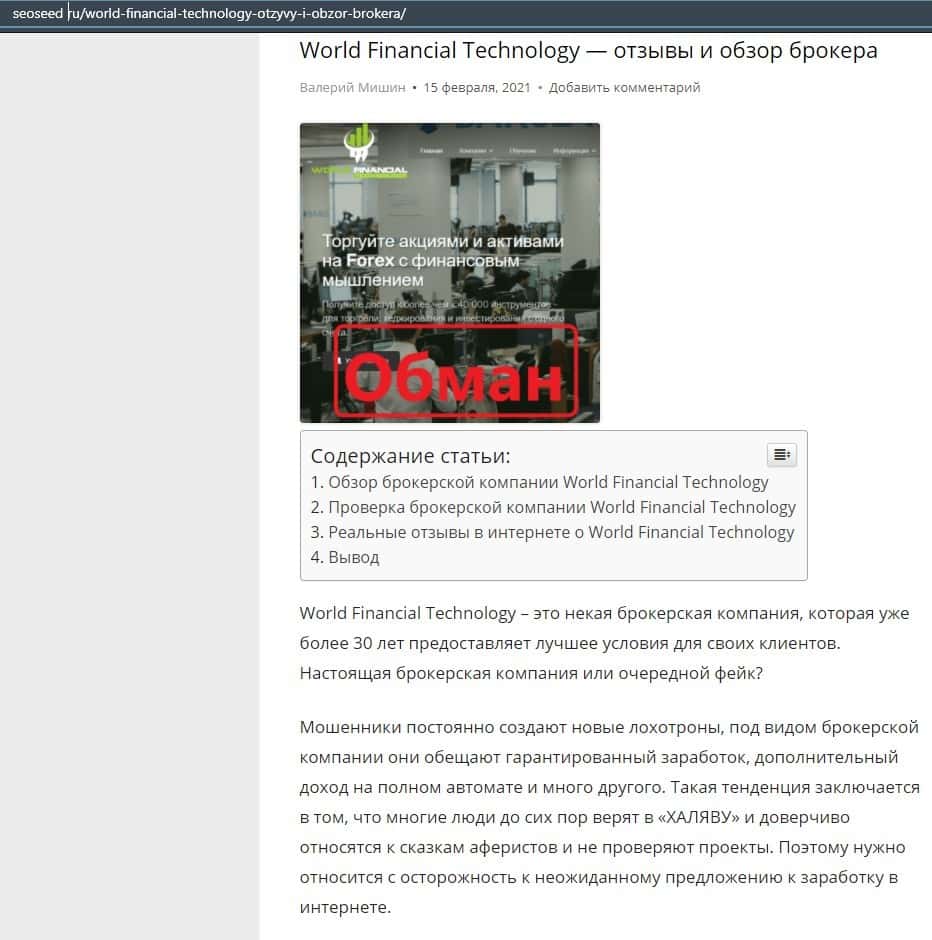Image resolution: width=932 pixels, height=940 pixels.
Task: Open the broker screenshot thumbnail with Обман stamp
Action: coord(450,273)
